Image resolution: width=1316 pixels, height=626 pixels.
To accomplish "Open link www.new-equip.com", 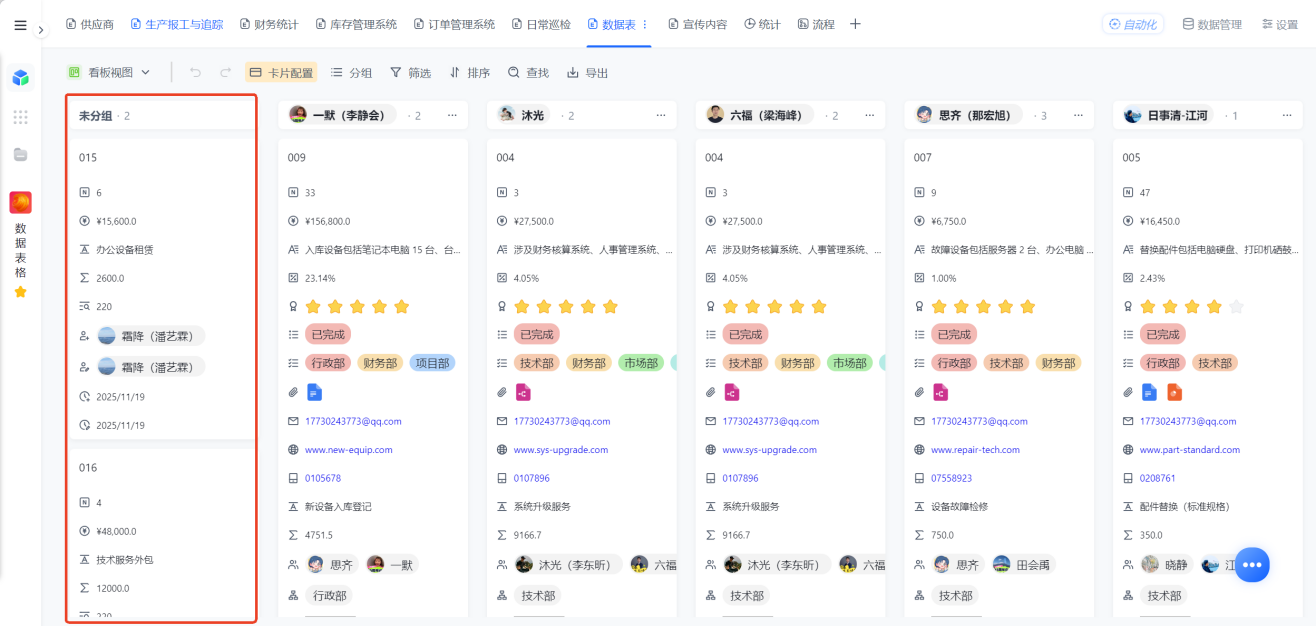I will point(349,450).
